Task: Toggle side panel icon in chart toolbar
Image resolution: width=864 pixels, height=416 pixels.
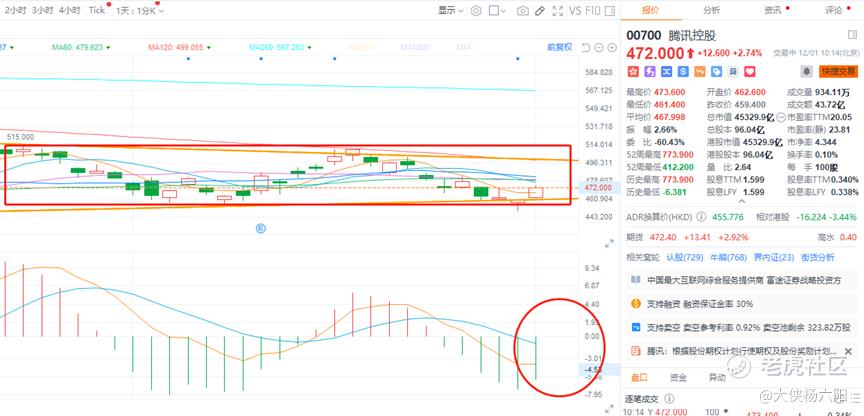Action: point(609,10)
